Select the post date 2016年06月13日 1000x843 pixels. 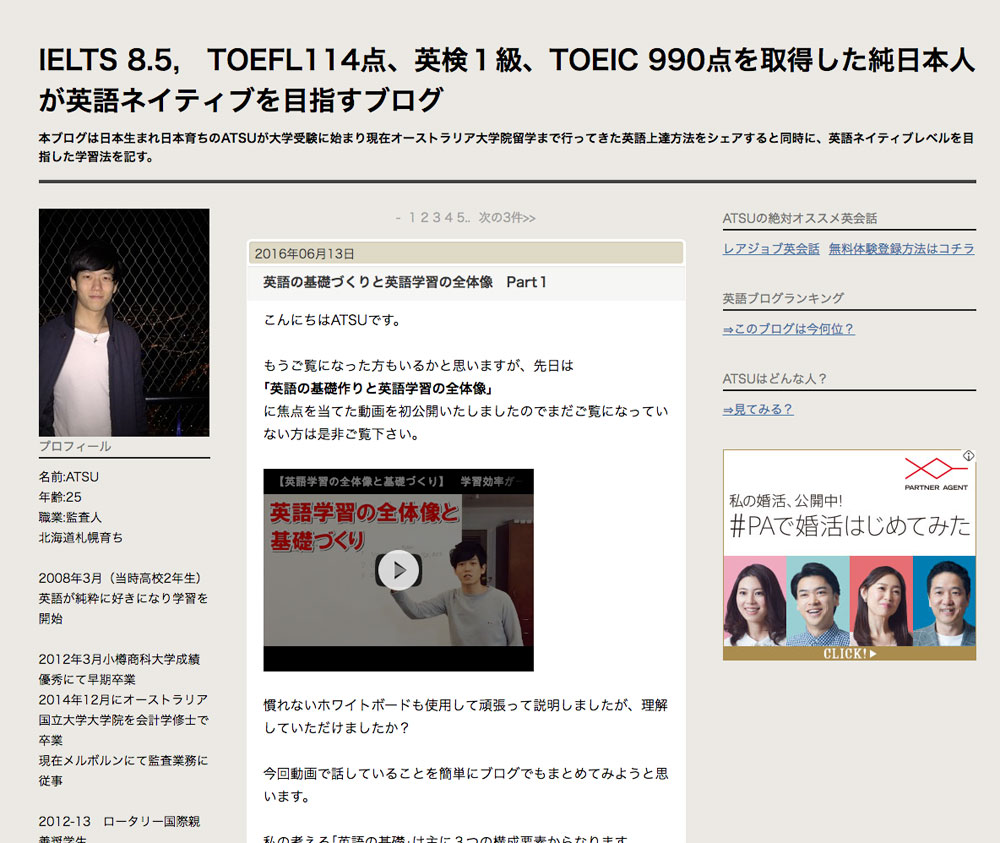304,254
